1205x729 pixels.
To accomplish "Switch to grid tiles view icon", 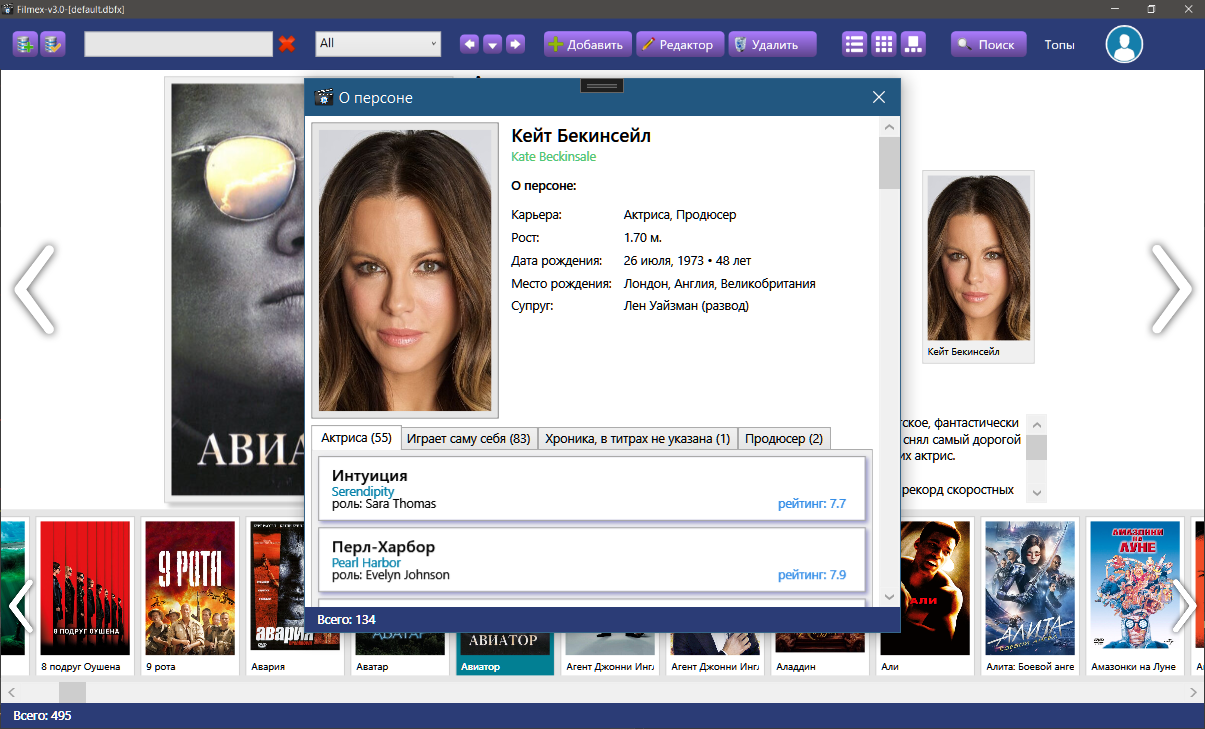I will click(883, 44).
